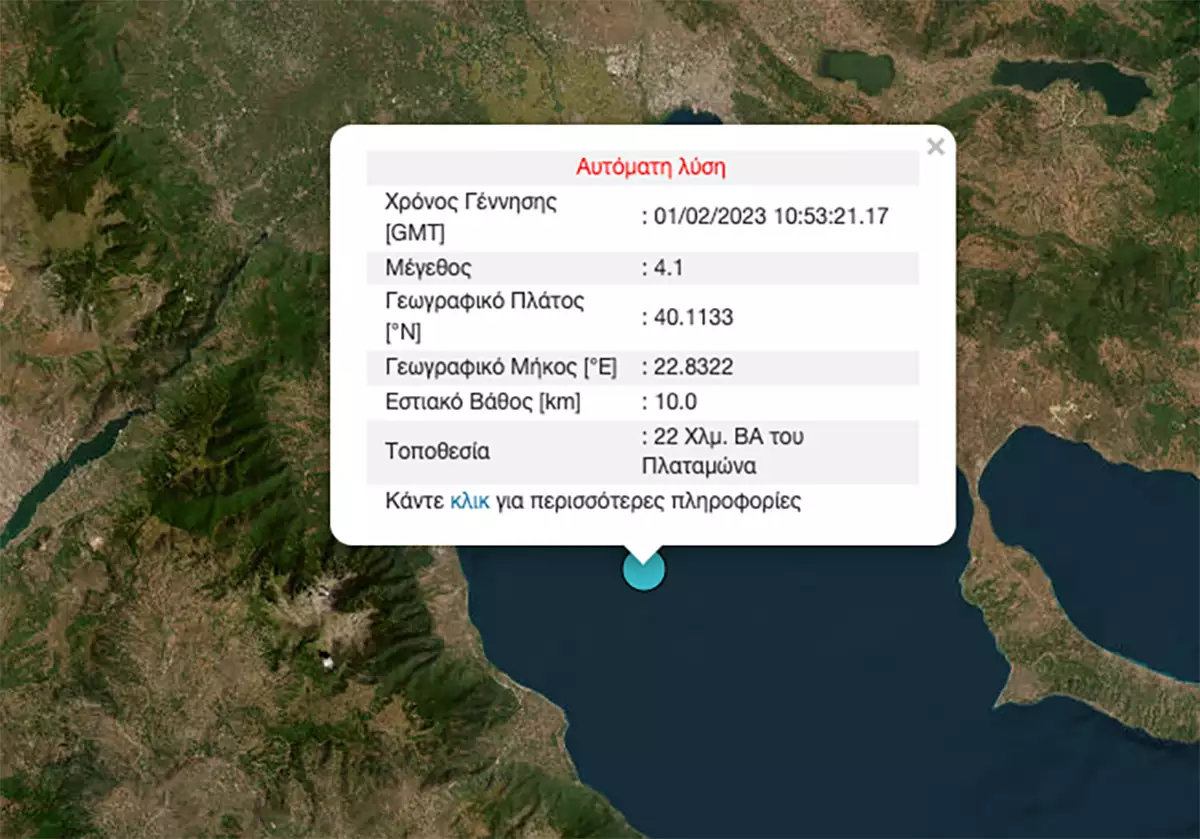
Task: Click the smaller lake at the top of the map
Action: point(856,71)
